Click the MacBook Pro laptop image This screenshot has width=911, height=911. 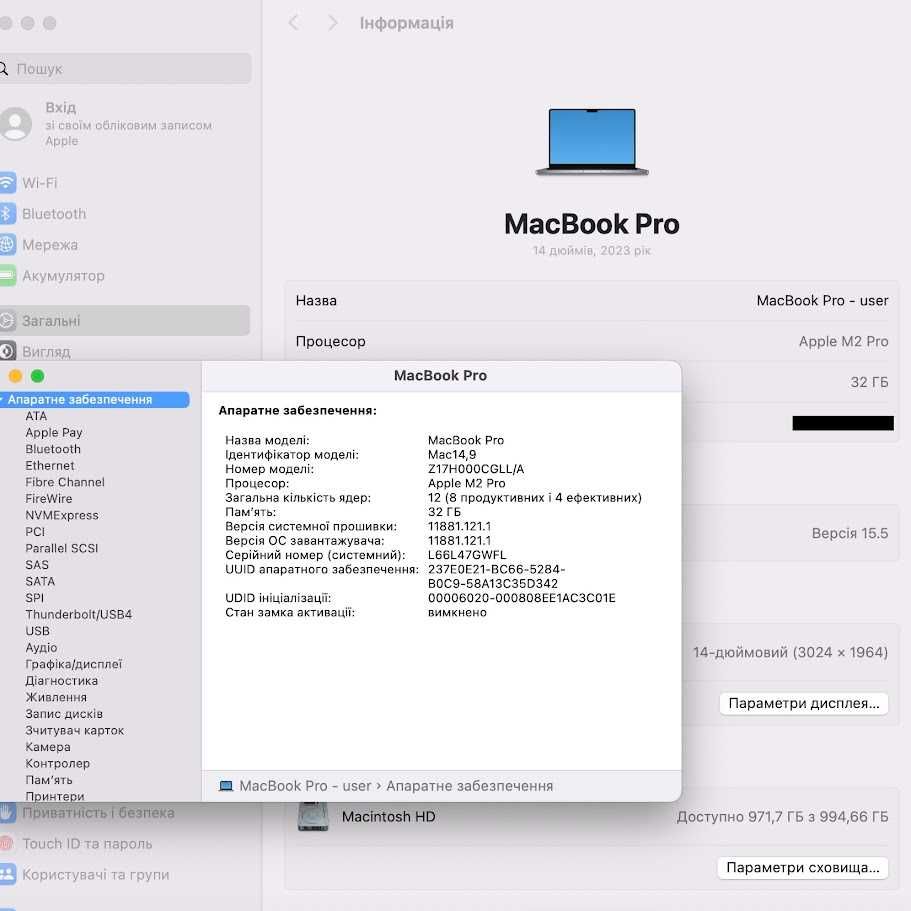click(592, 142)
